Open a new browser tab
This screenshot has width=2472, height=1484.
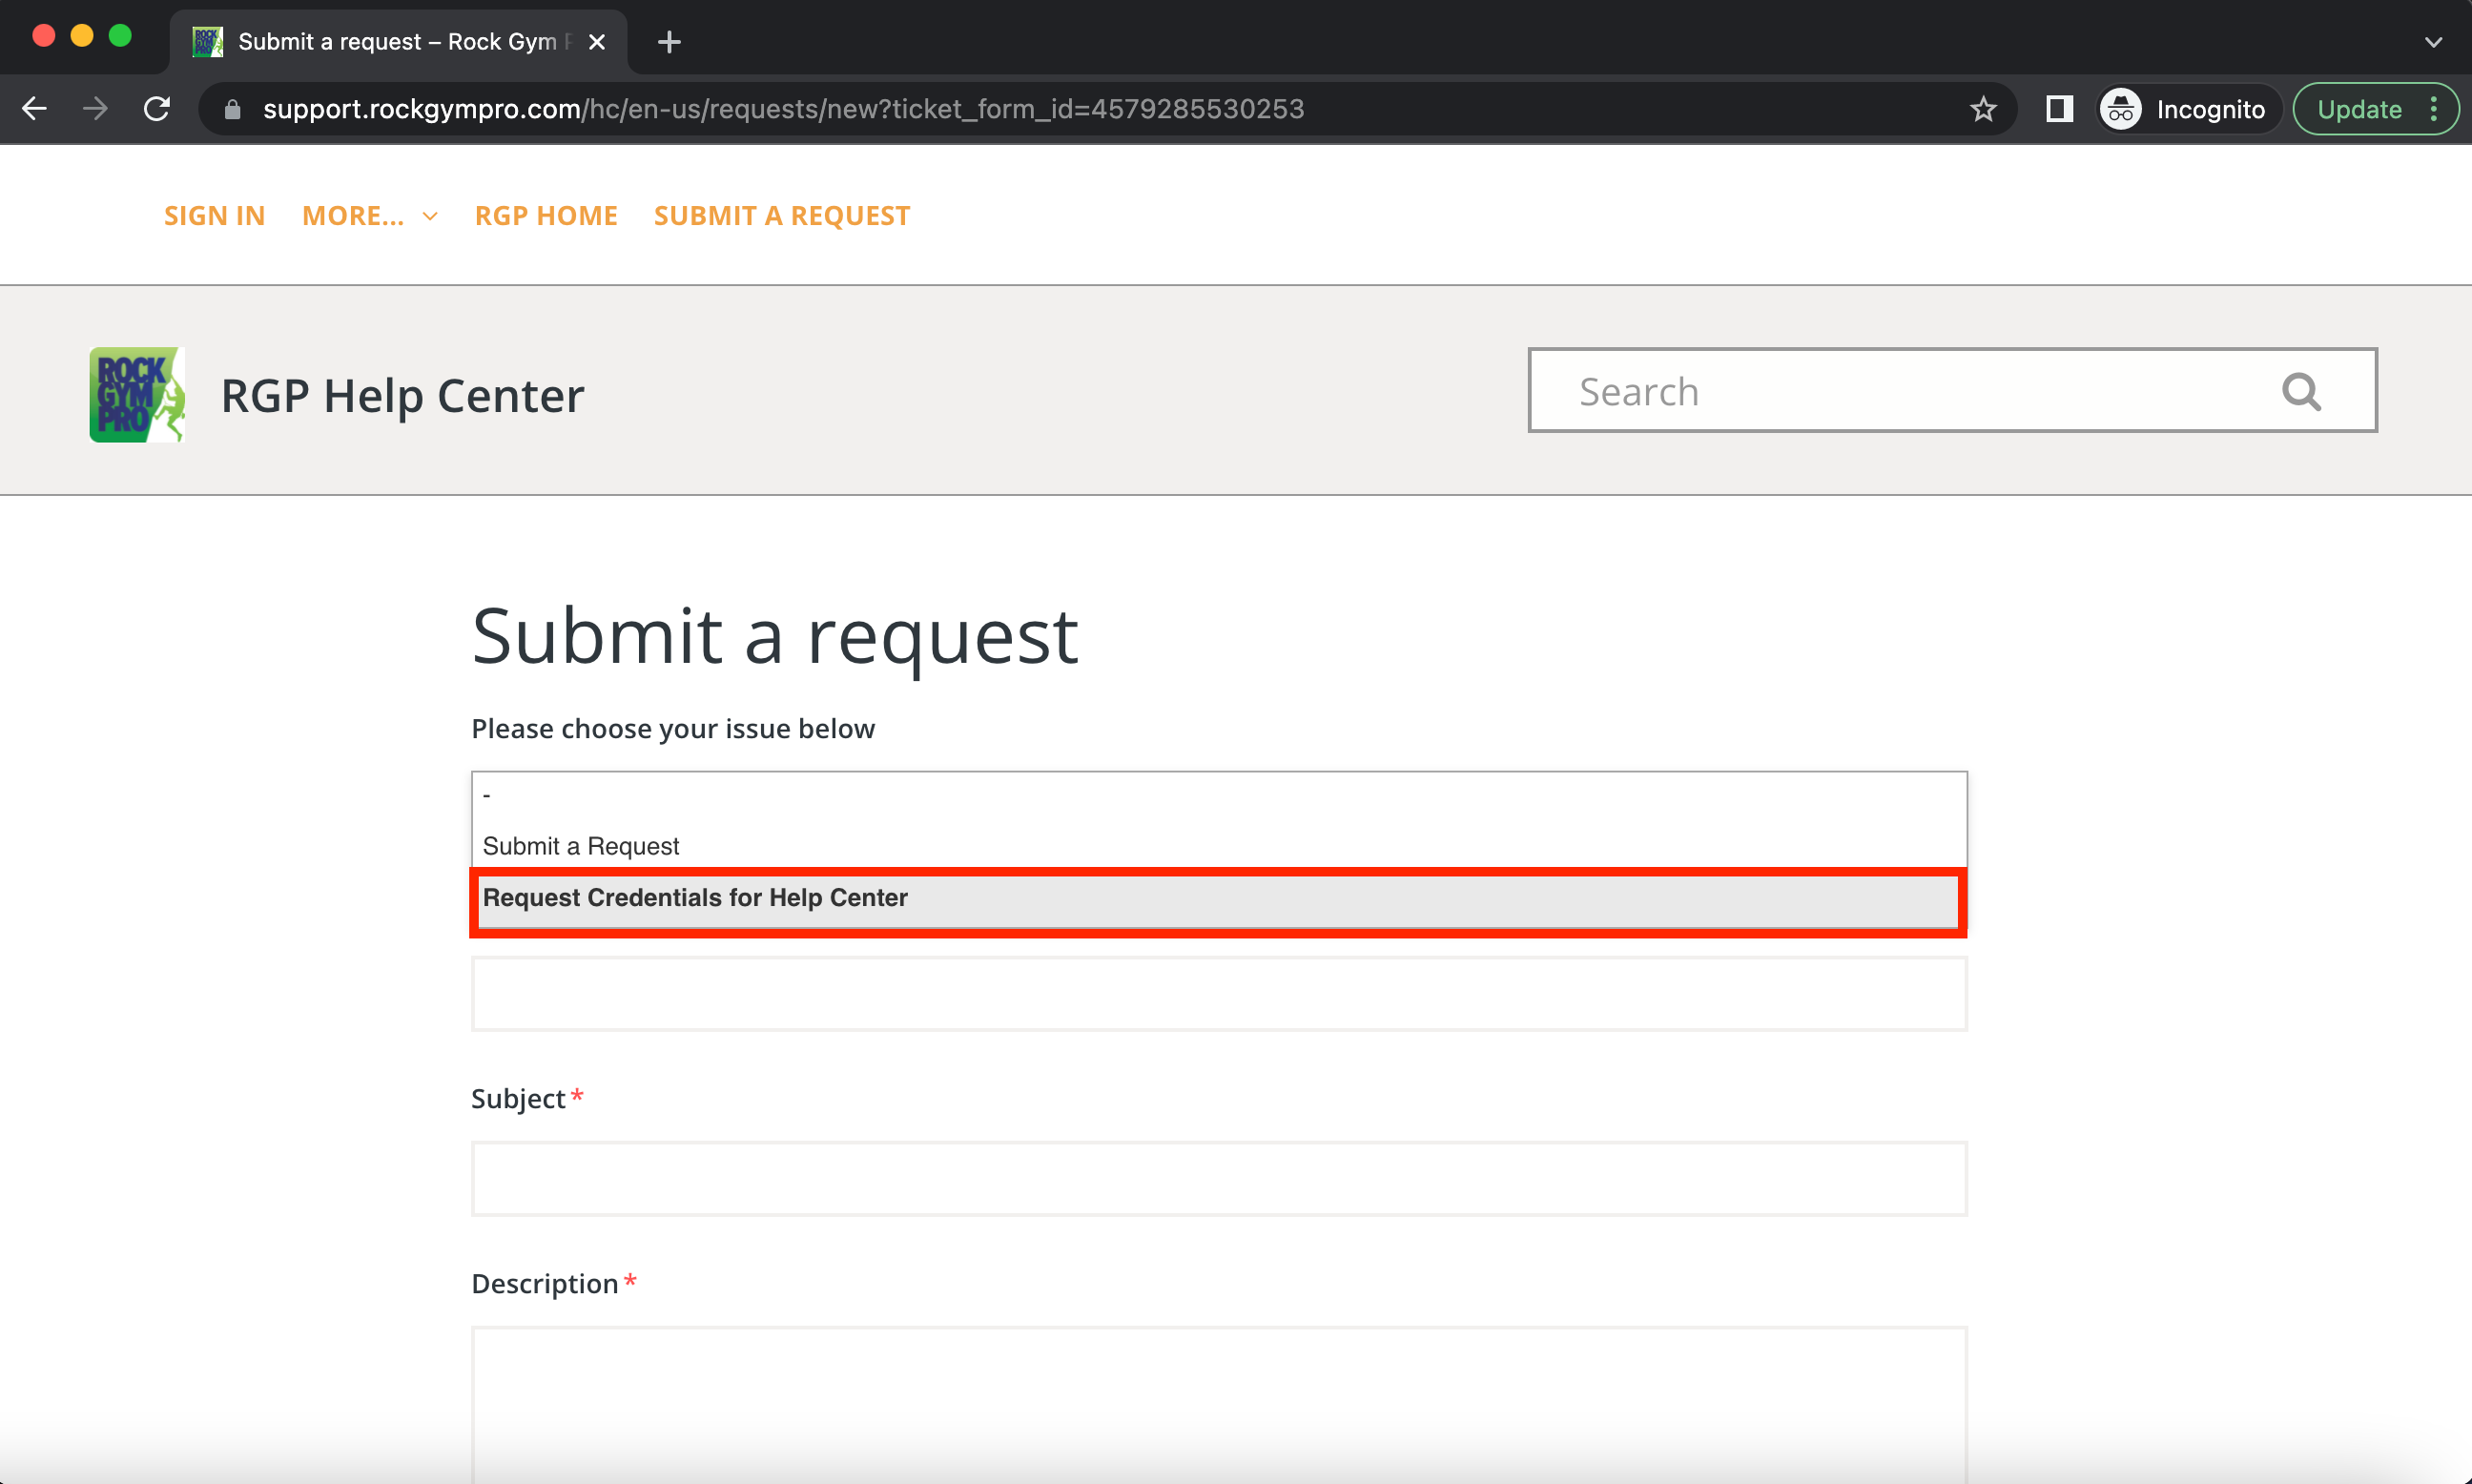click(669, 42)
